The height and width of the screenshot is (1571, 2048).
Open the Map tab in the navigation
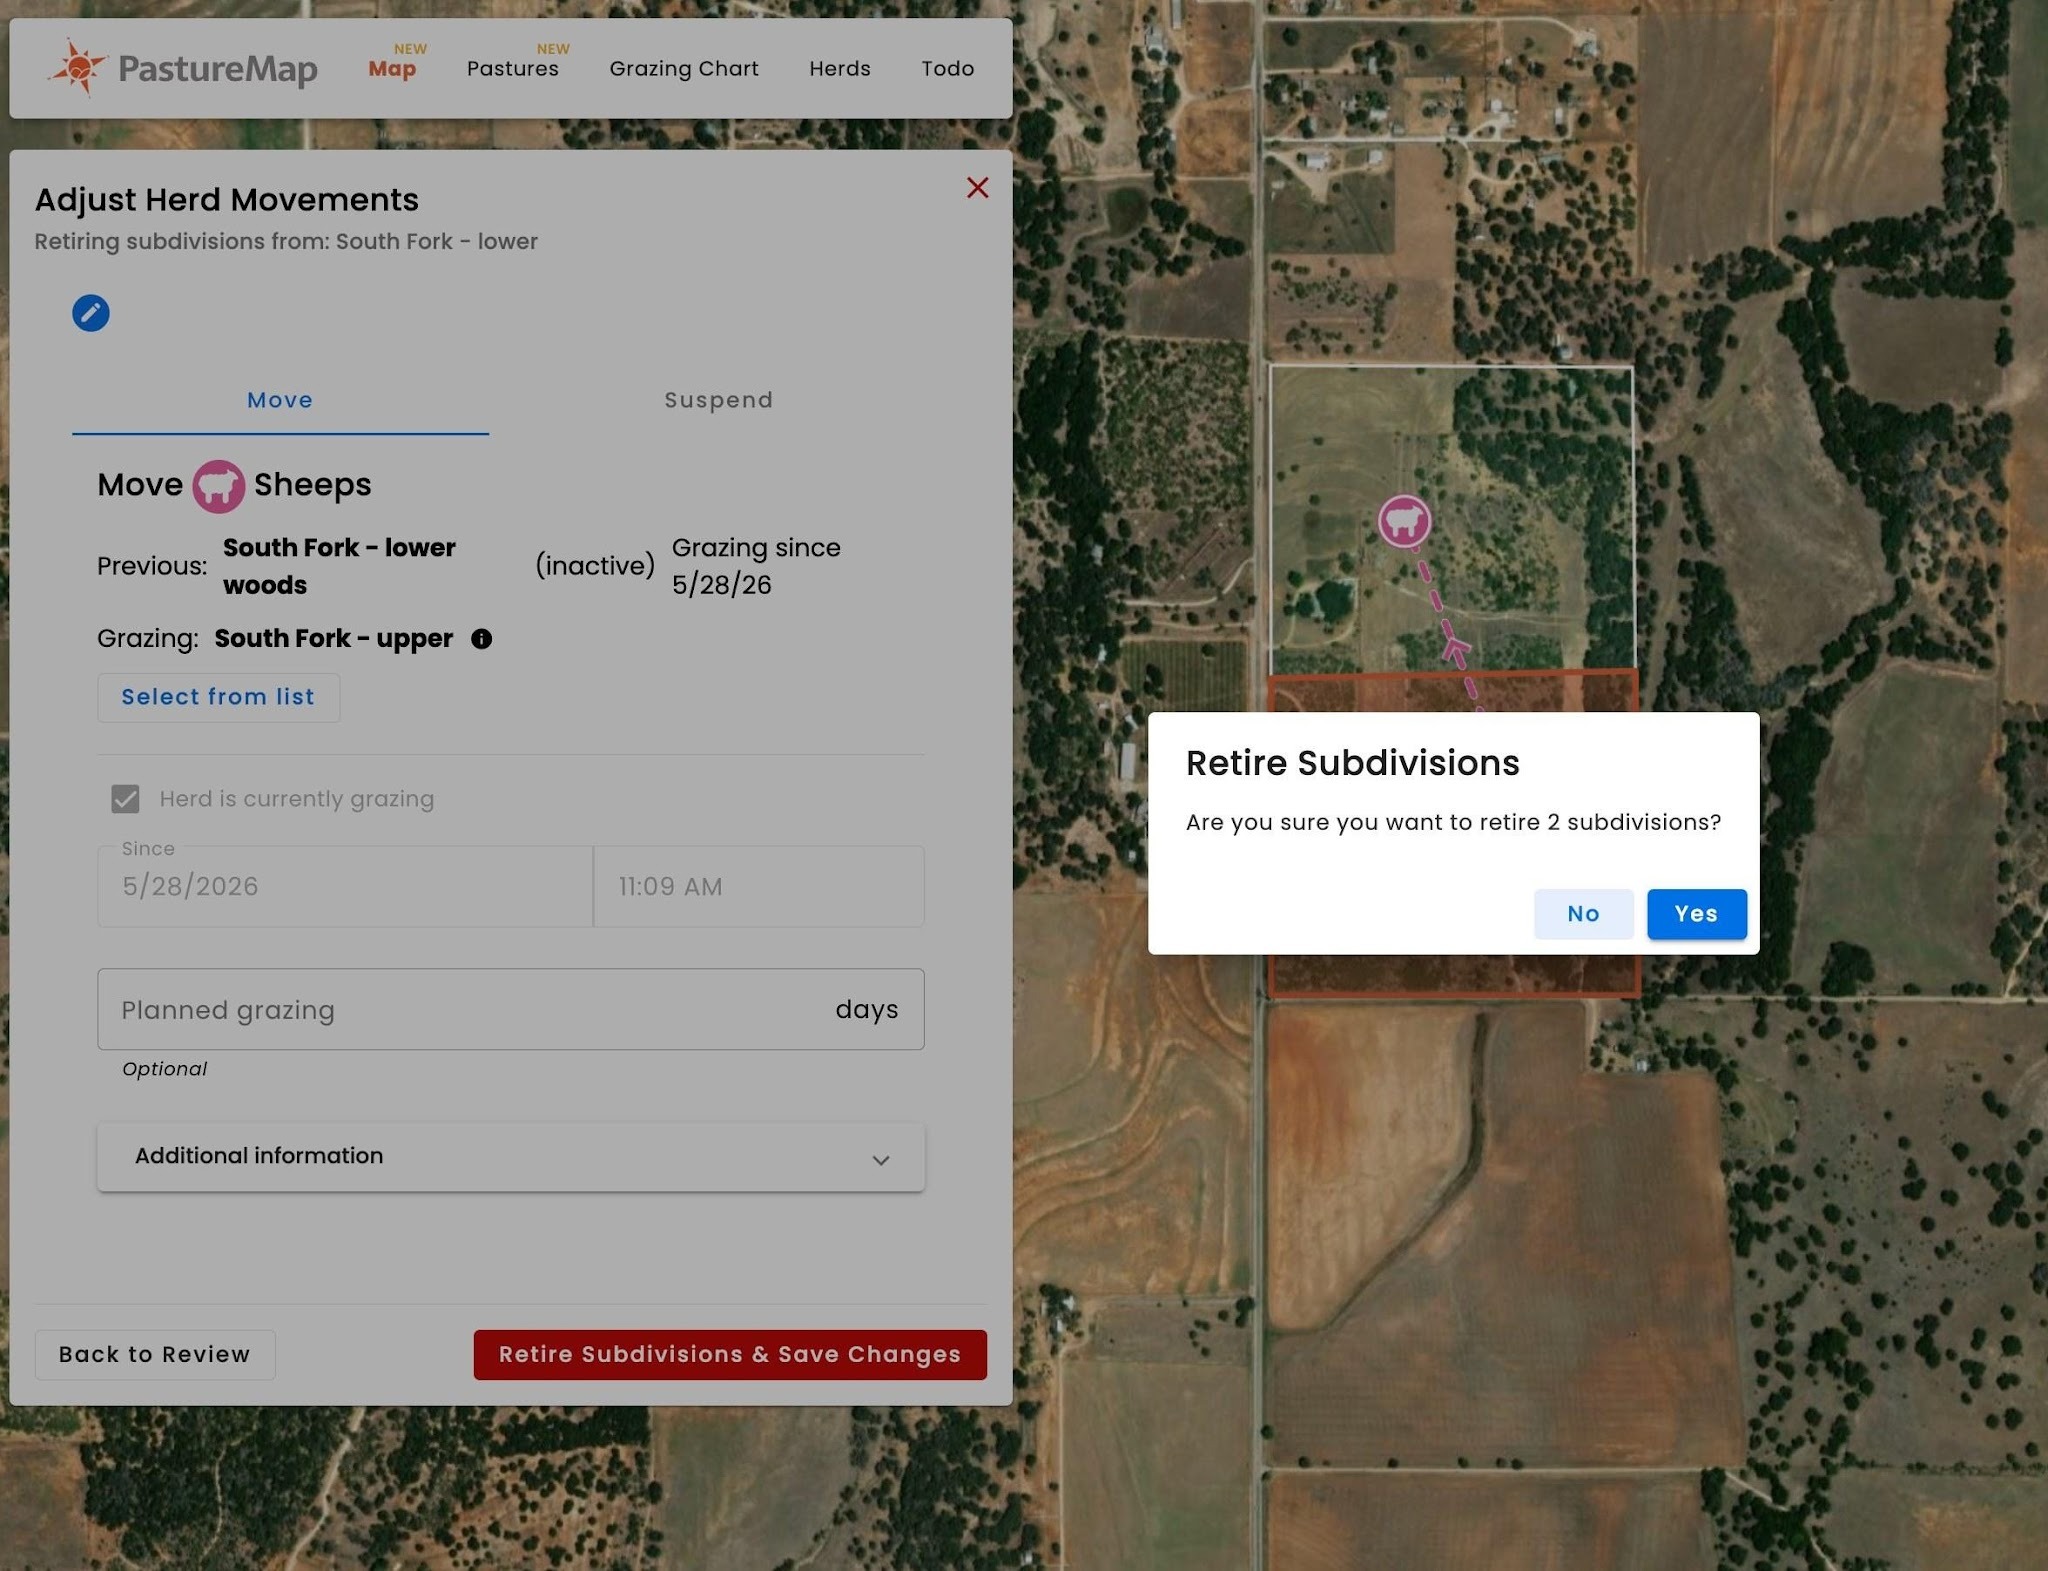392,68
